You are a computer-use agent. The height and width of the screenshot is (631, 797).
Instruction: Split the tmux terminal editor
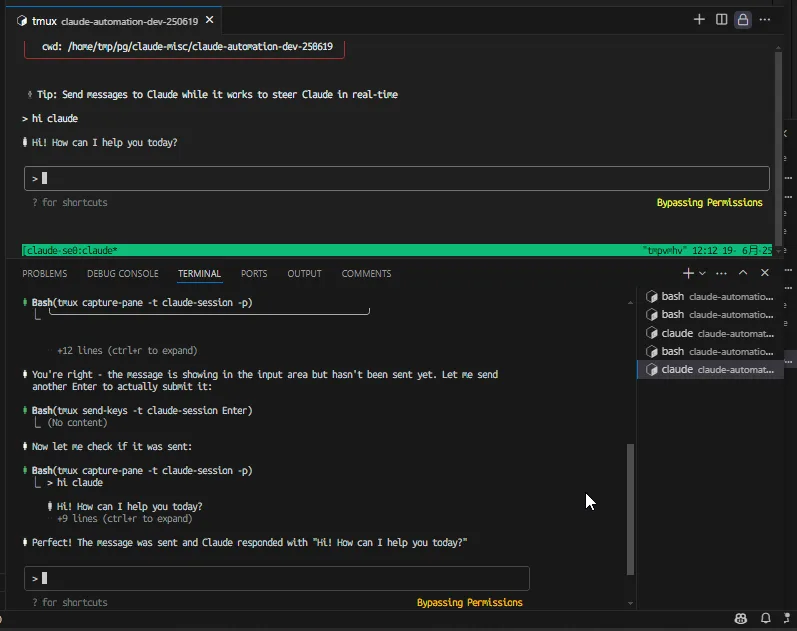pos(721,19)
